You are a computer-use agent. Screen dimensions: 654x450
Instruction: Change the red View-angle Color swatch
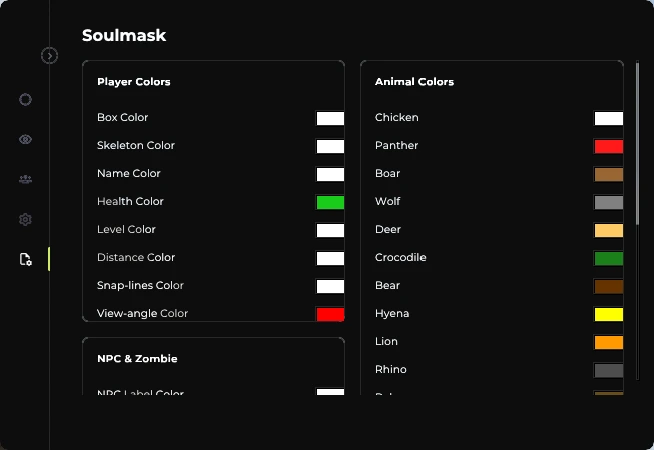coord(330,314)
